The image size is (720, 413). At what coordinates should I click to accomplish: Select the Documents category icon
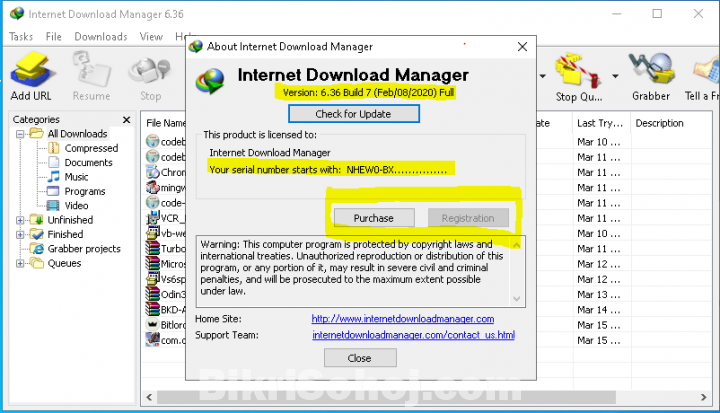(x=54, y=162)
